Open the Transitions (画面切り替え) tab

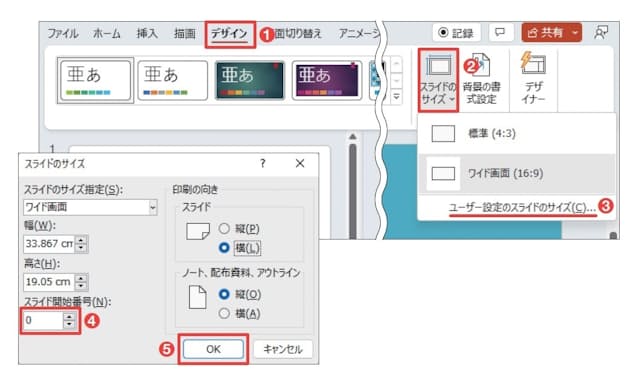click(x=298, y=33)
